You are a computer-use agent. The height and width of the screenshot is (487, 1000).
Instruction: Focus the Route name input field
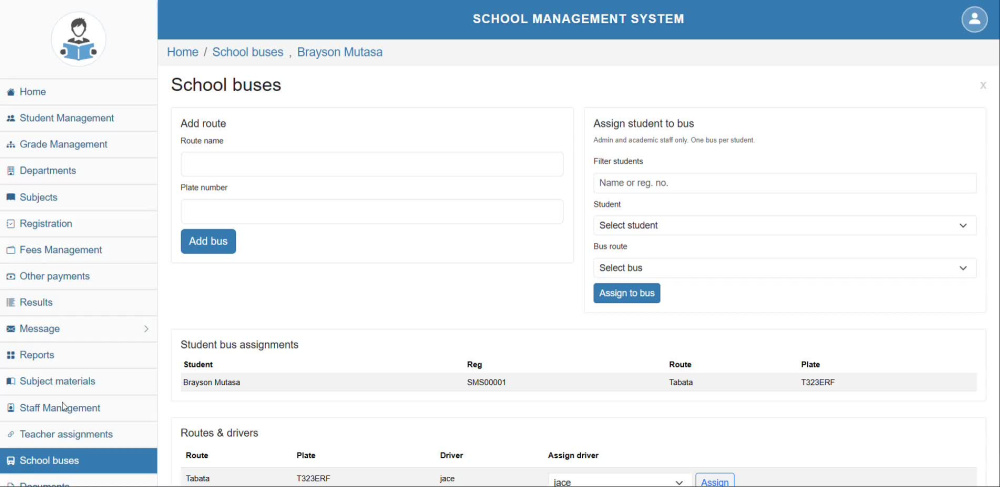(x=372, y=164)
